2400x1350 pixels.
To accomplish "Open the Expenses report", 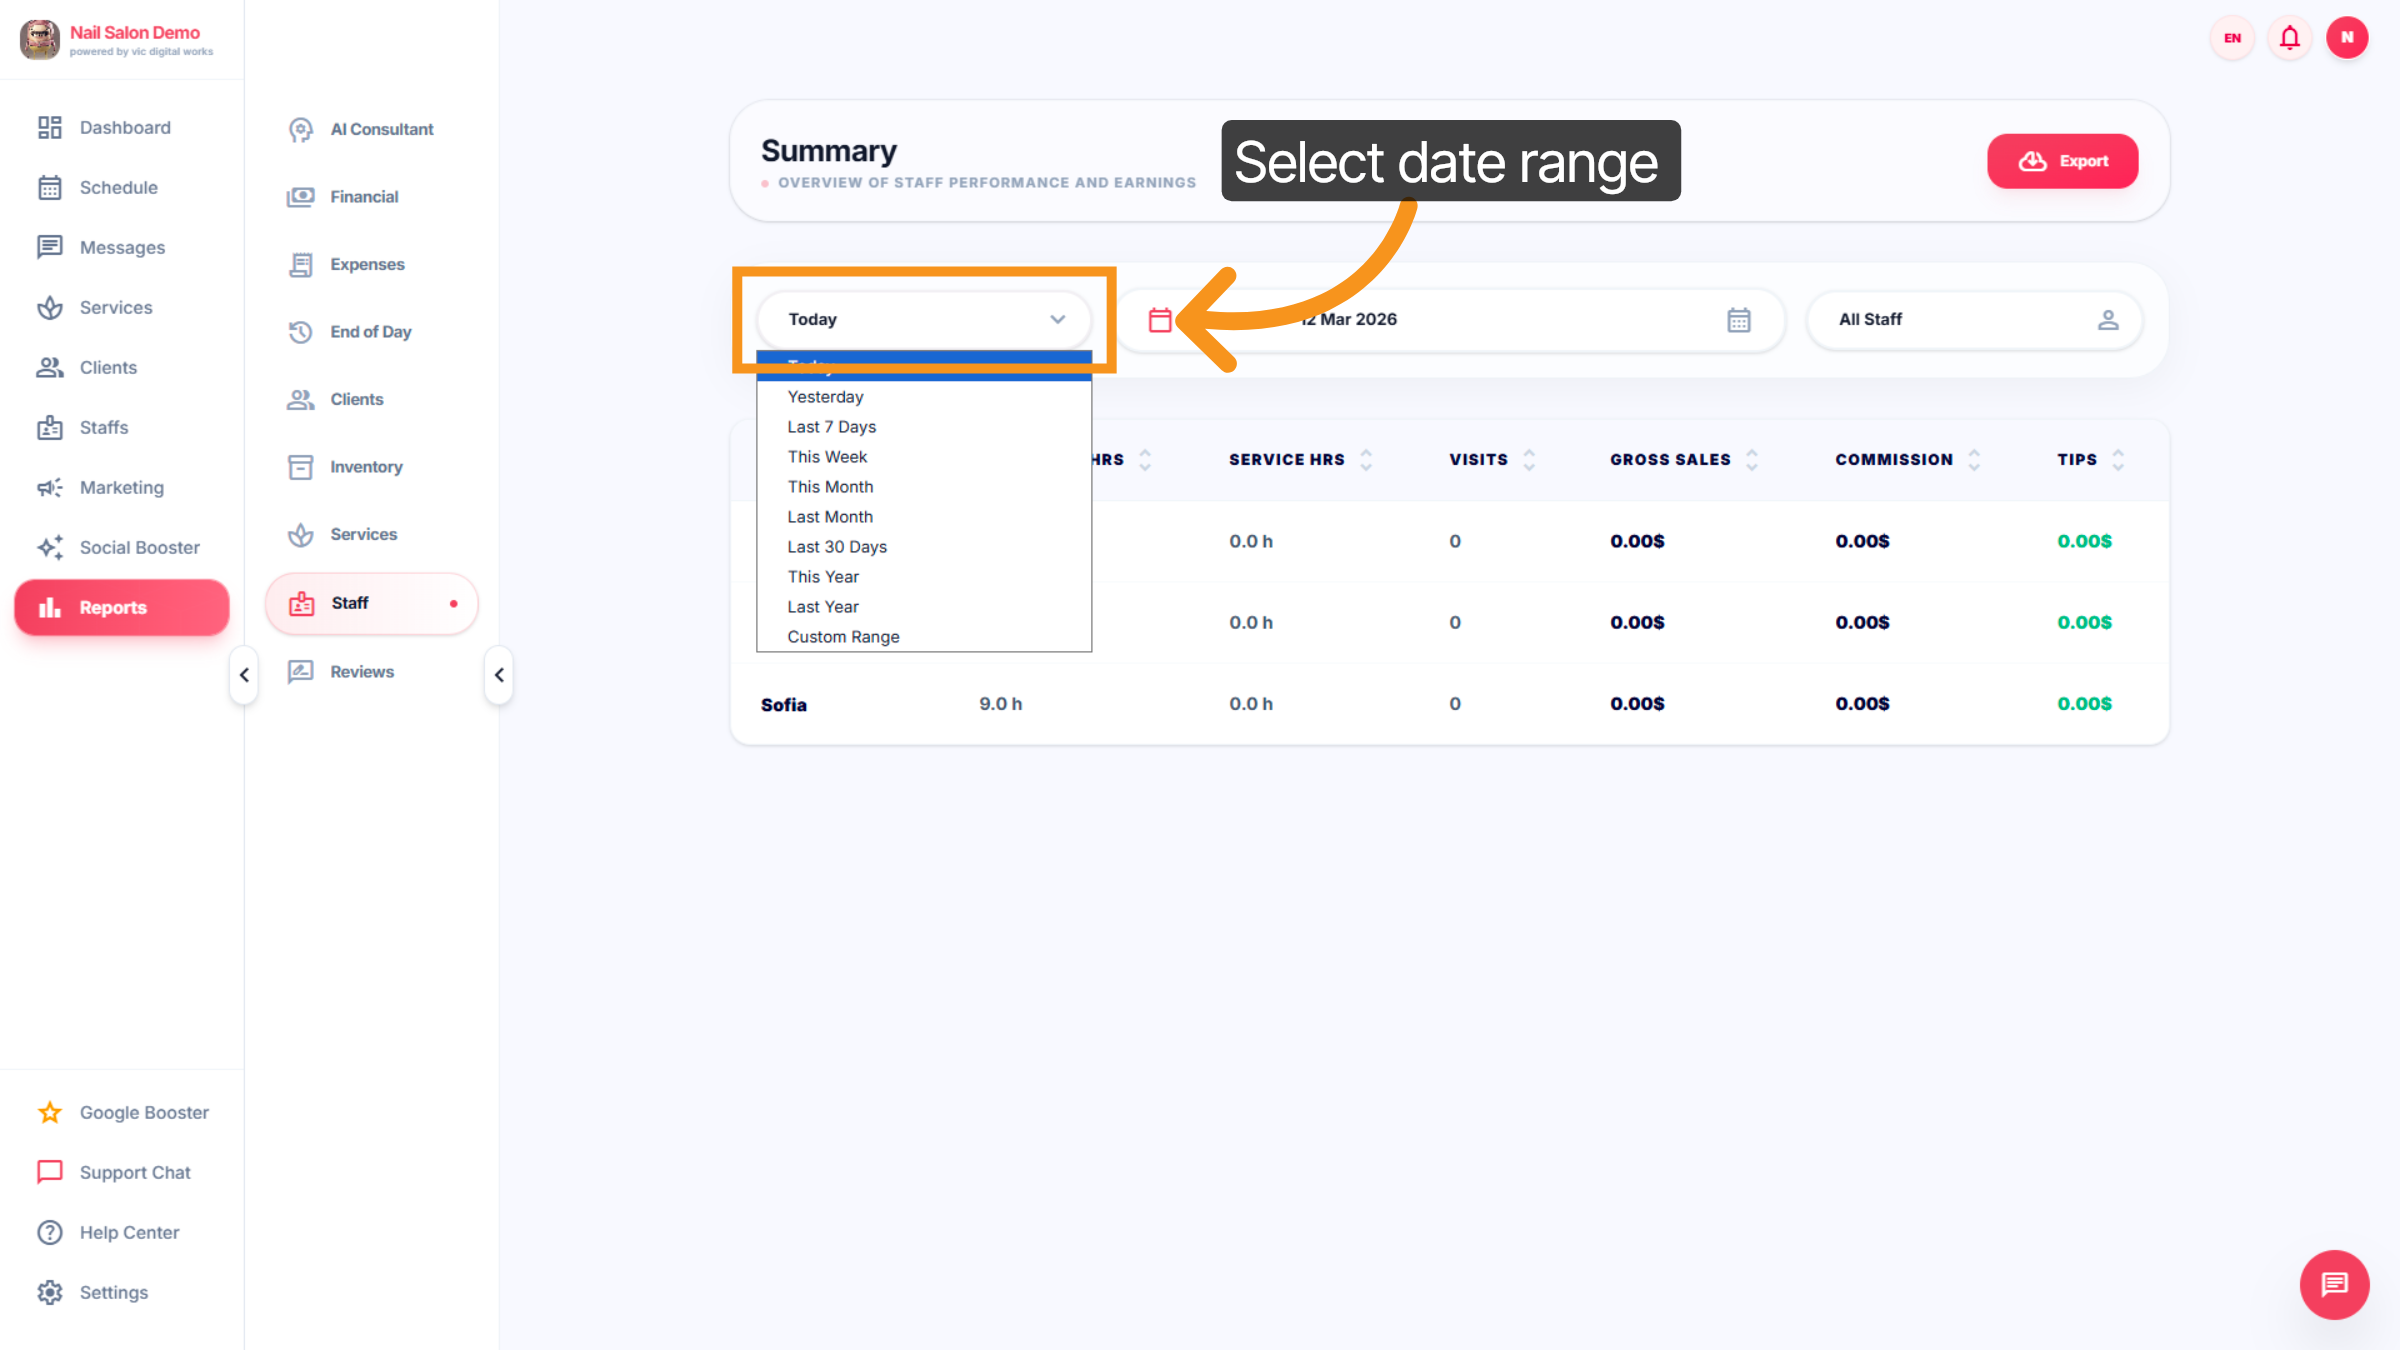I will point(369,264).
